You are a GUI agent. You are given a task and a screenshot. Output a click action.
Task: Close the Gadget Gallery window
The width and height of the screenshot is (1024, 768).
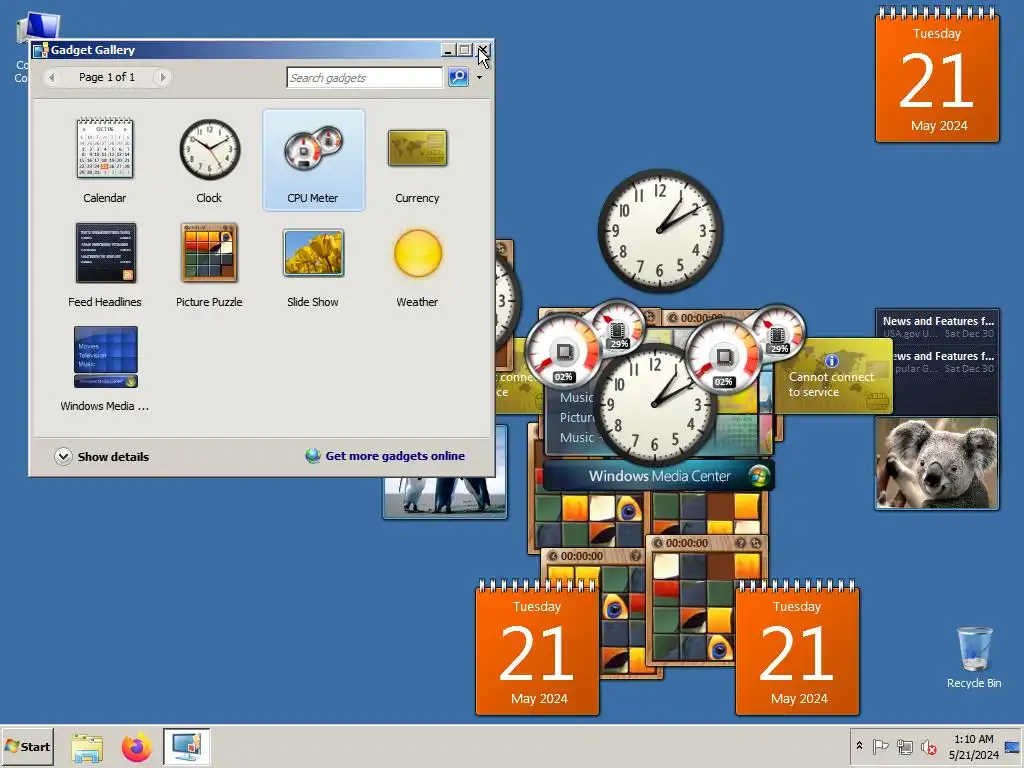pyautogui.click(x=483, y=50)
